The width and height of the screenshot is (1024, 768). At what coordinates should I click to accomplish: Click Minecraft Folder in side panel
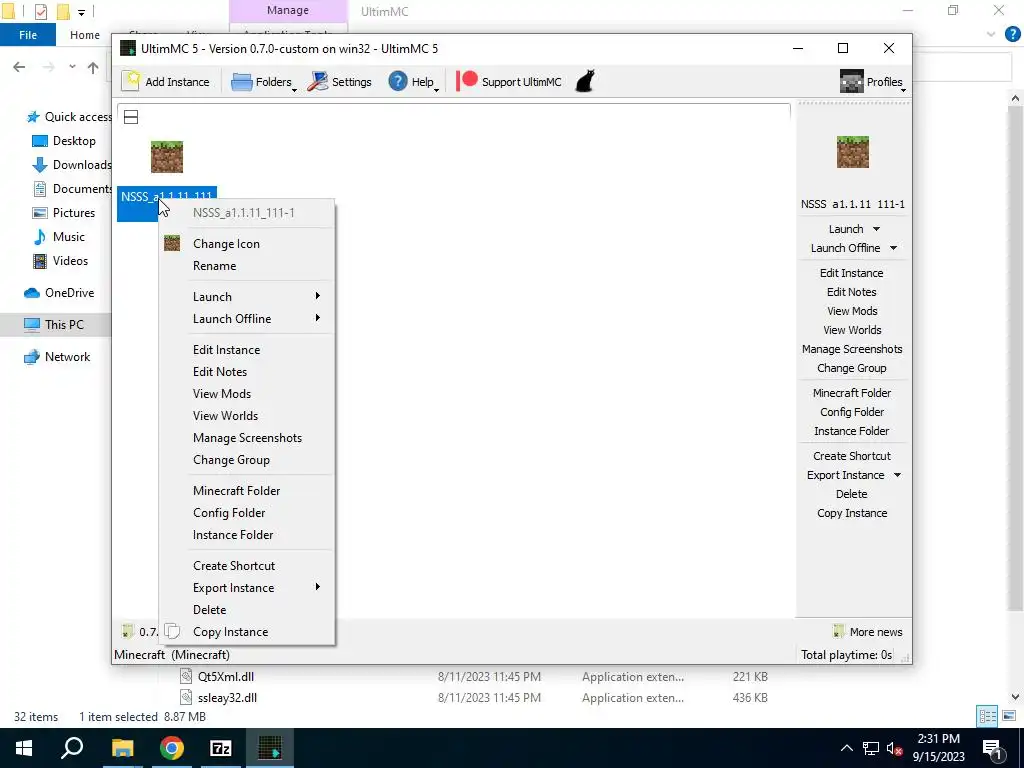pos(852,392)
